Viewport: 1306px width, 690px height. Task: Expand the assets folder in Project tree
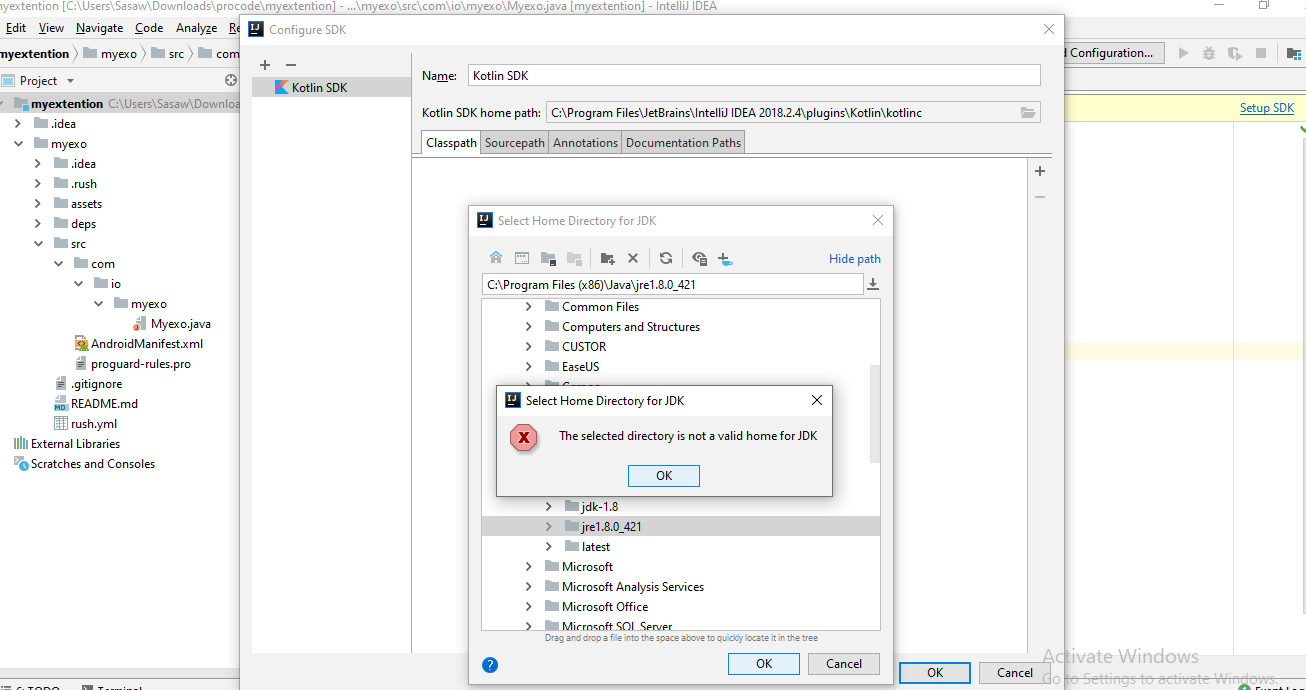tap(38, 204)
